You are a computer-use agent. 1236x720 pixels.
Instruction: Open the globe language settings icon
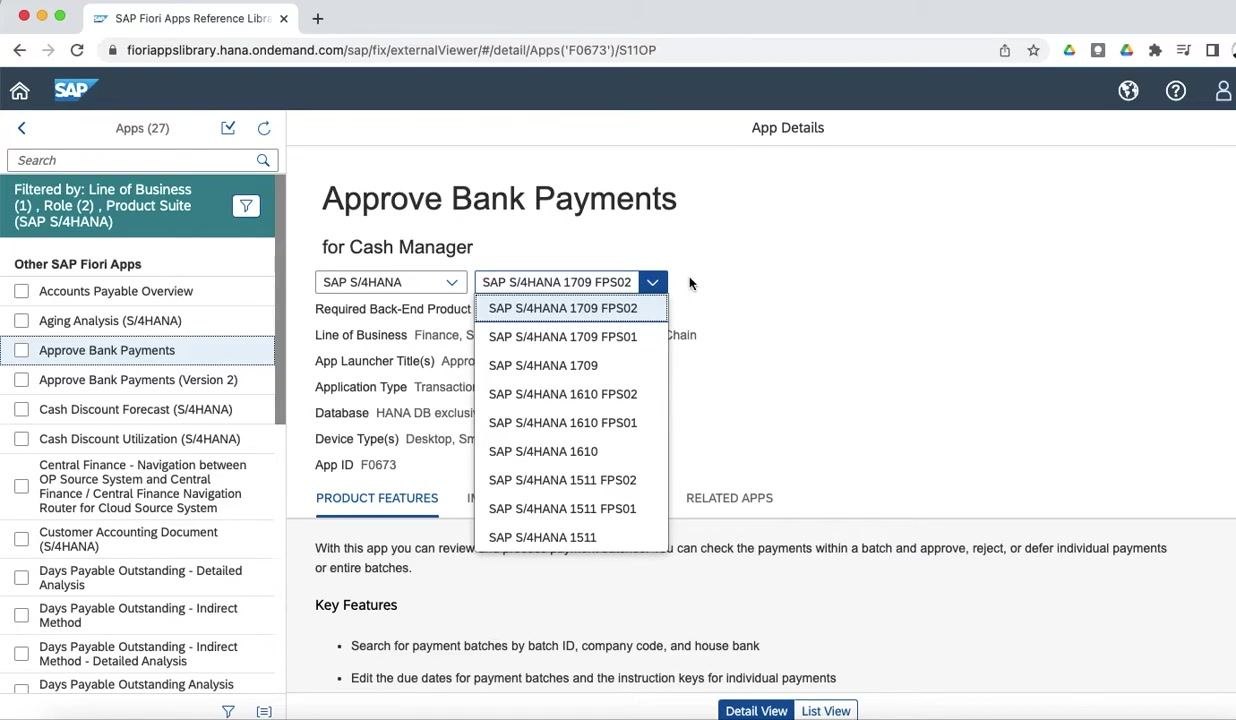tap(1128, 91)
